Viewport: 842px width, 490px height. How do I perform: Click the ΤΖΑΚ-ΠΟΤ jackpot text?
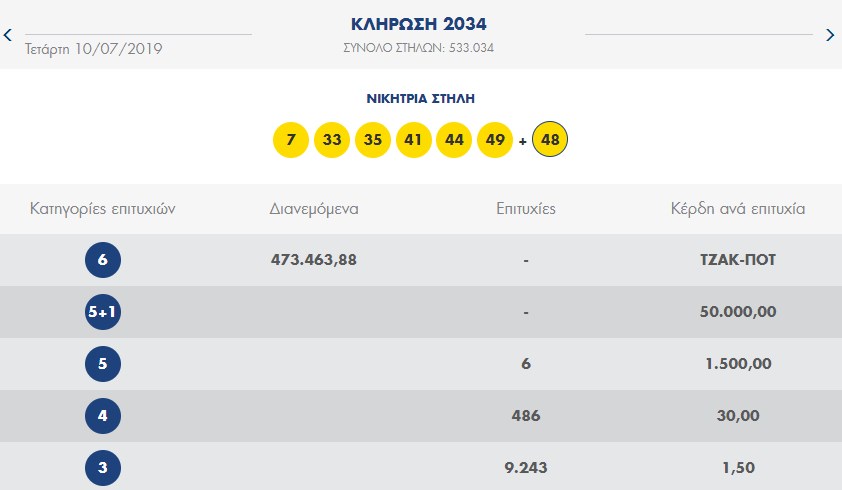738,260
